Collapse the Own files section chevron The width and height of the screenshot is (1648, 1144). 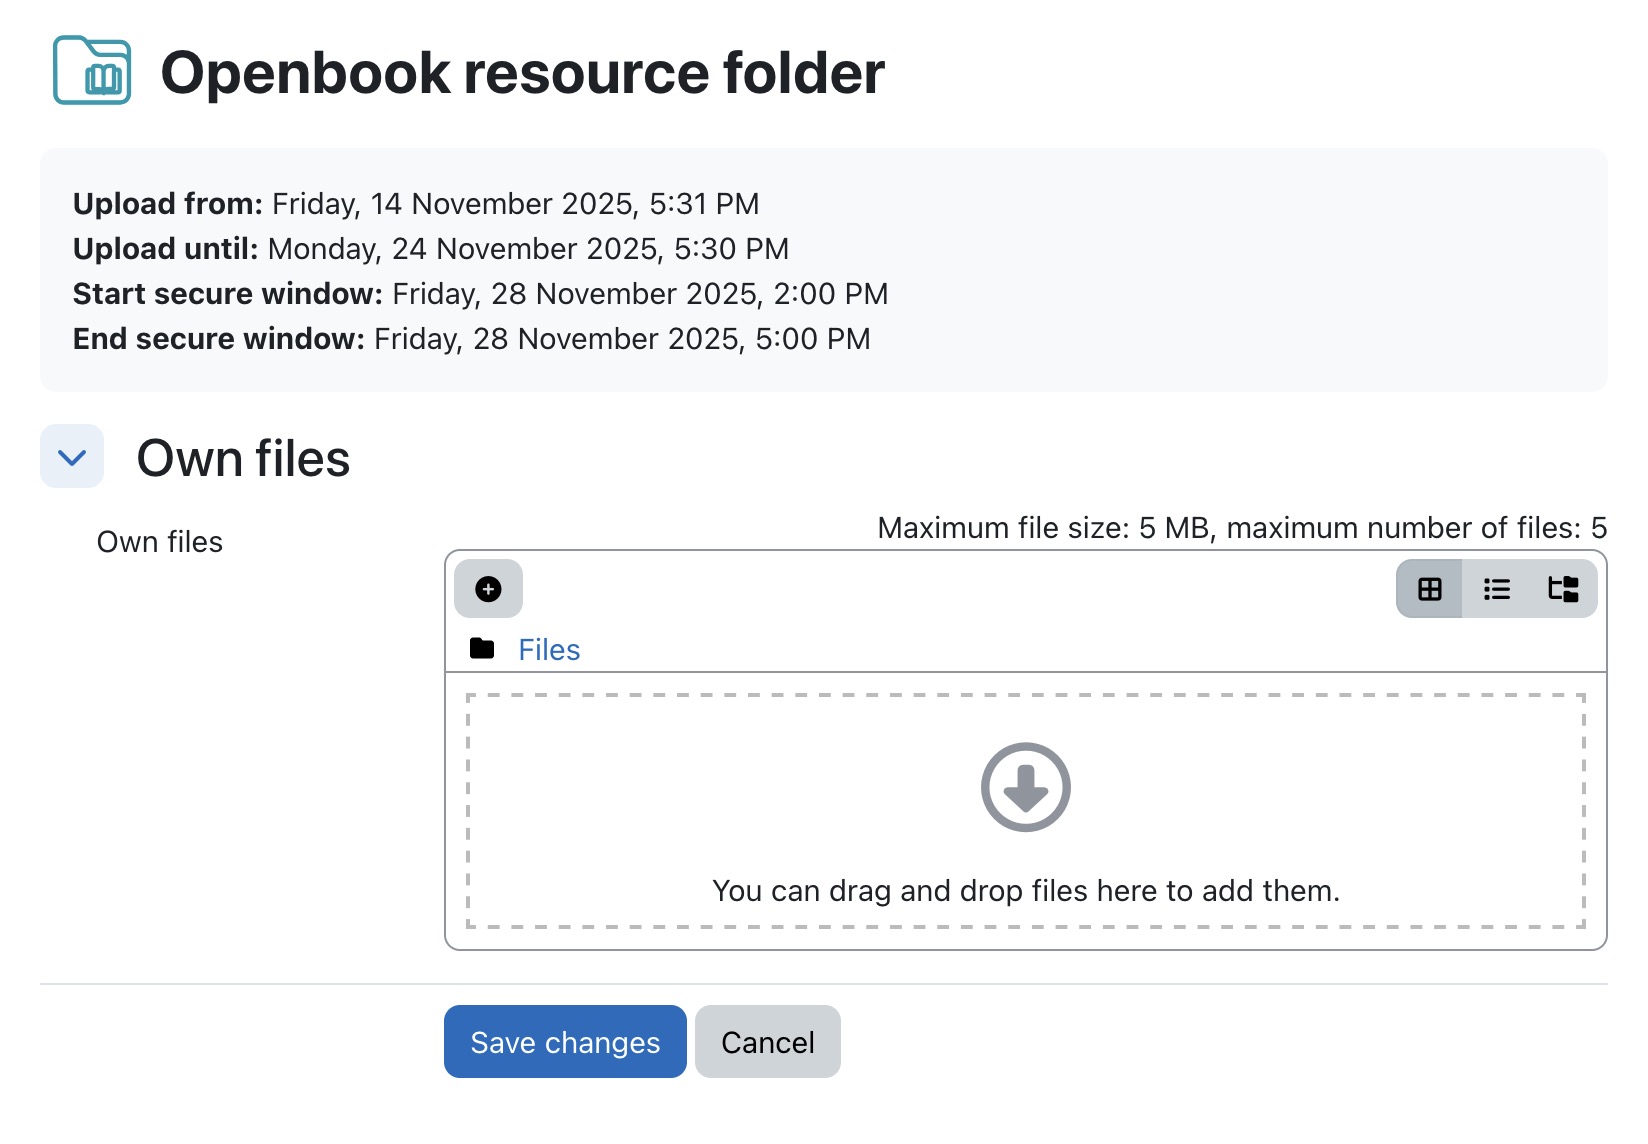coord(72,457)
